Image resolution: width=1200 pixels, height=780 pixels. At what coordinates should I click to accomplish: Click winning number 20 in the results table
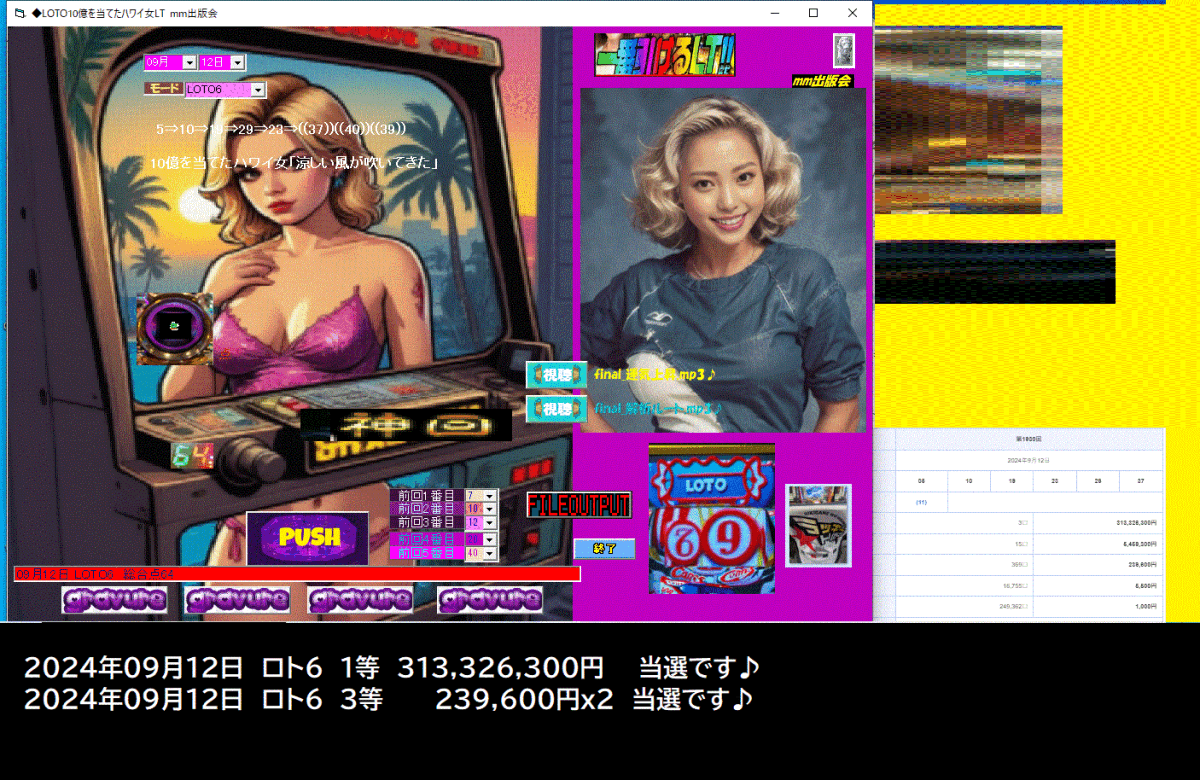point(1054,481)
